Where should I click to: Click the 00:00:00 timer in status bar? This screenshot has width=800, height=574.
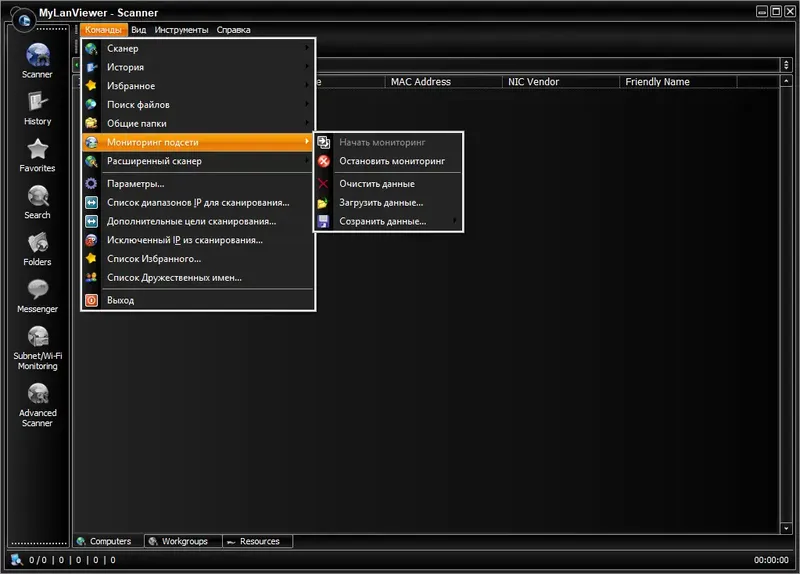point(771,560)
